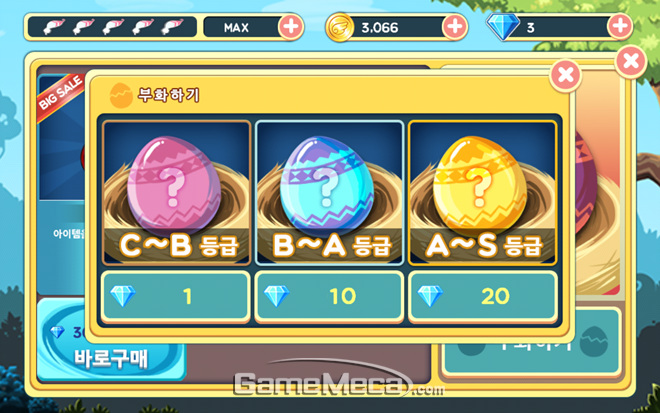
Task: Select the pink C~B 등급 egg
Action: click(x=176, y=193)
